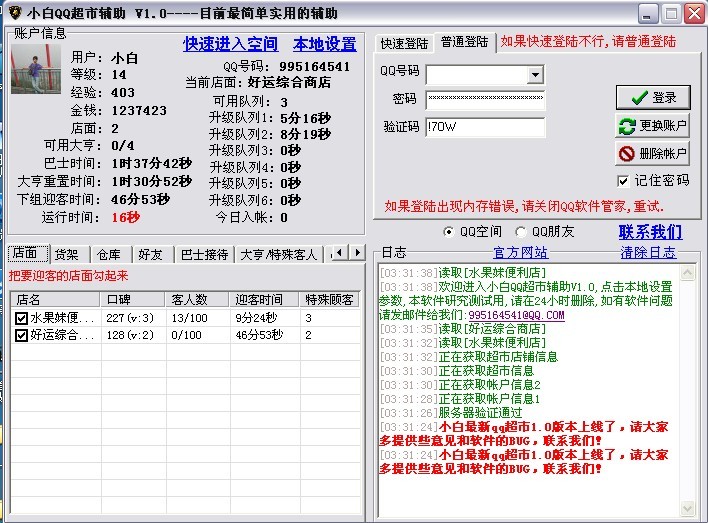Switch to the 仓库 tab
The image size is (708, 523).
tap(111, 255)
